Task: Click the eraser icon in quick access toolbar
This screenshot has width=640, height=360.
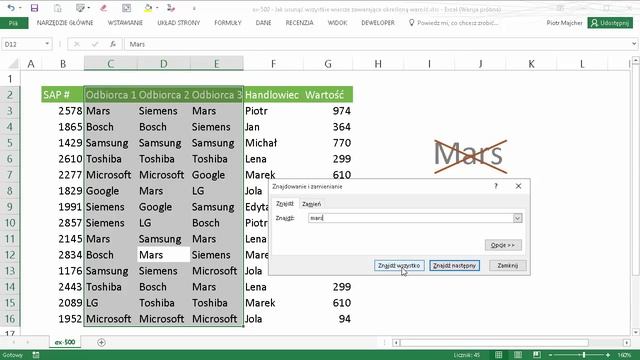Action: click(x=104, y=8)
